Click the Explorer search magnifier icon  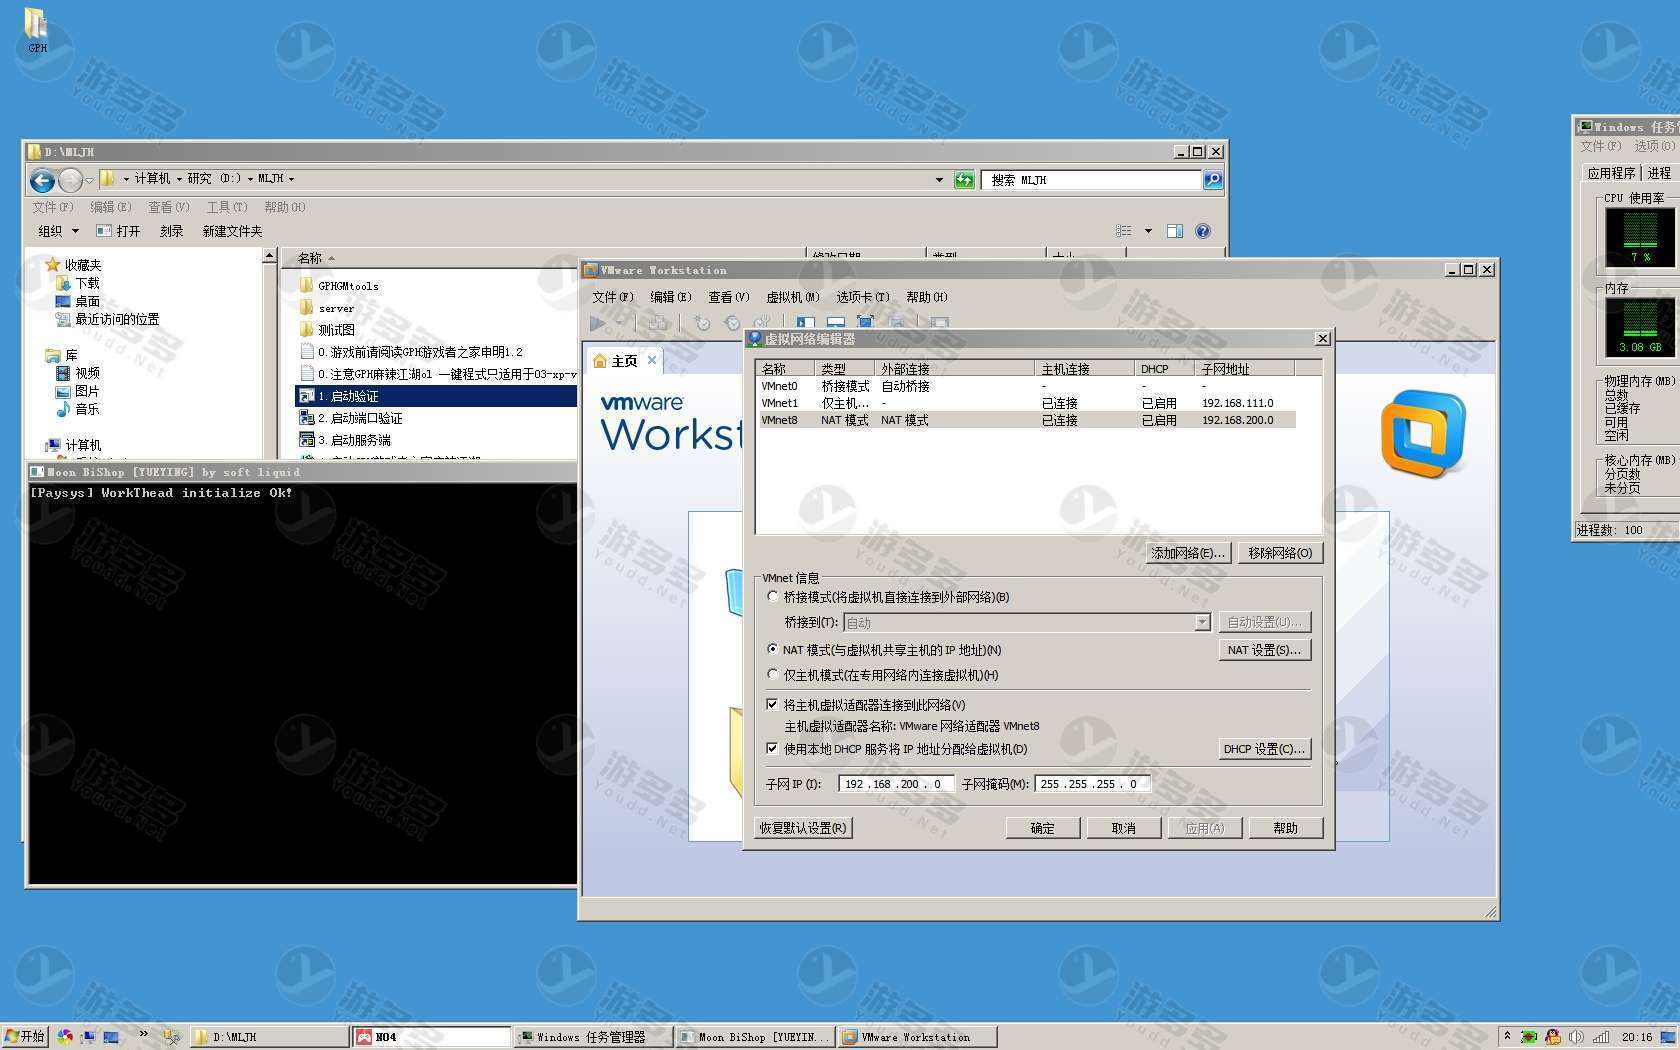[x=1213, y=180]
